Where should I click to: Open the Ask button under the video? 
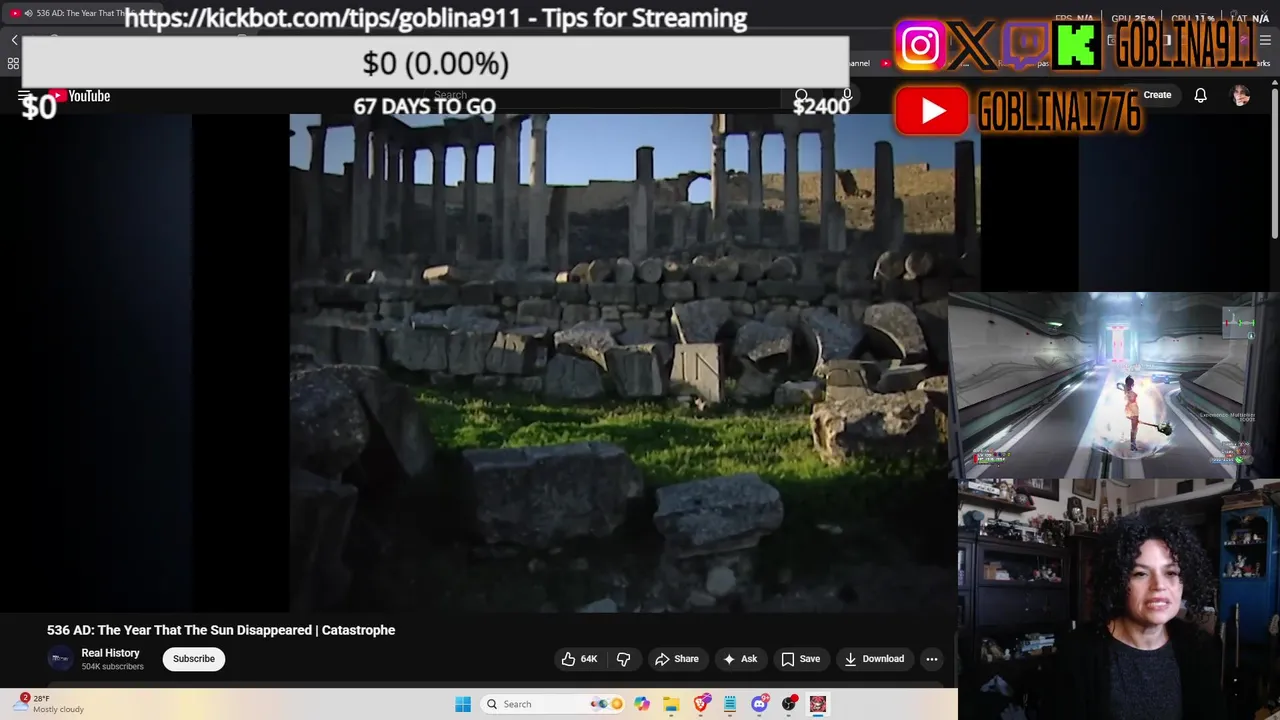[740, 659]
